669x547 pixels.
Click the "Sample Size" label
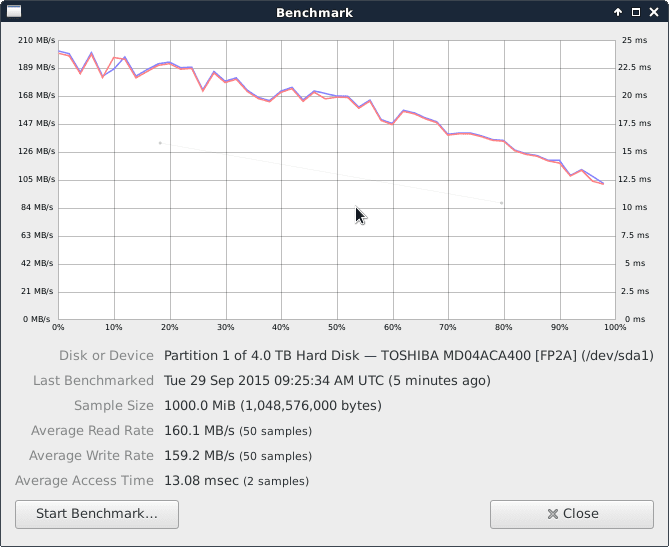(113, 405)
